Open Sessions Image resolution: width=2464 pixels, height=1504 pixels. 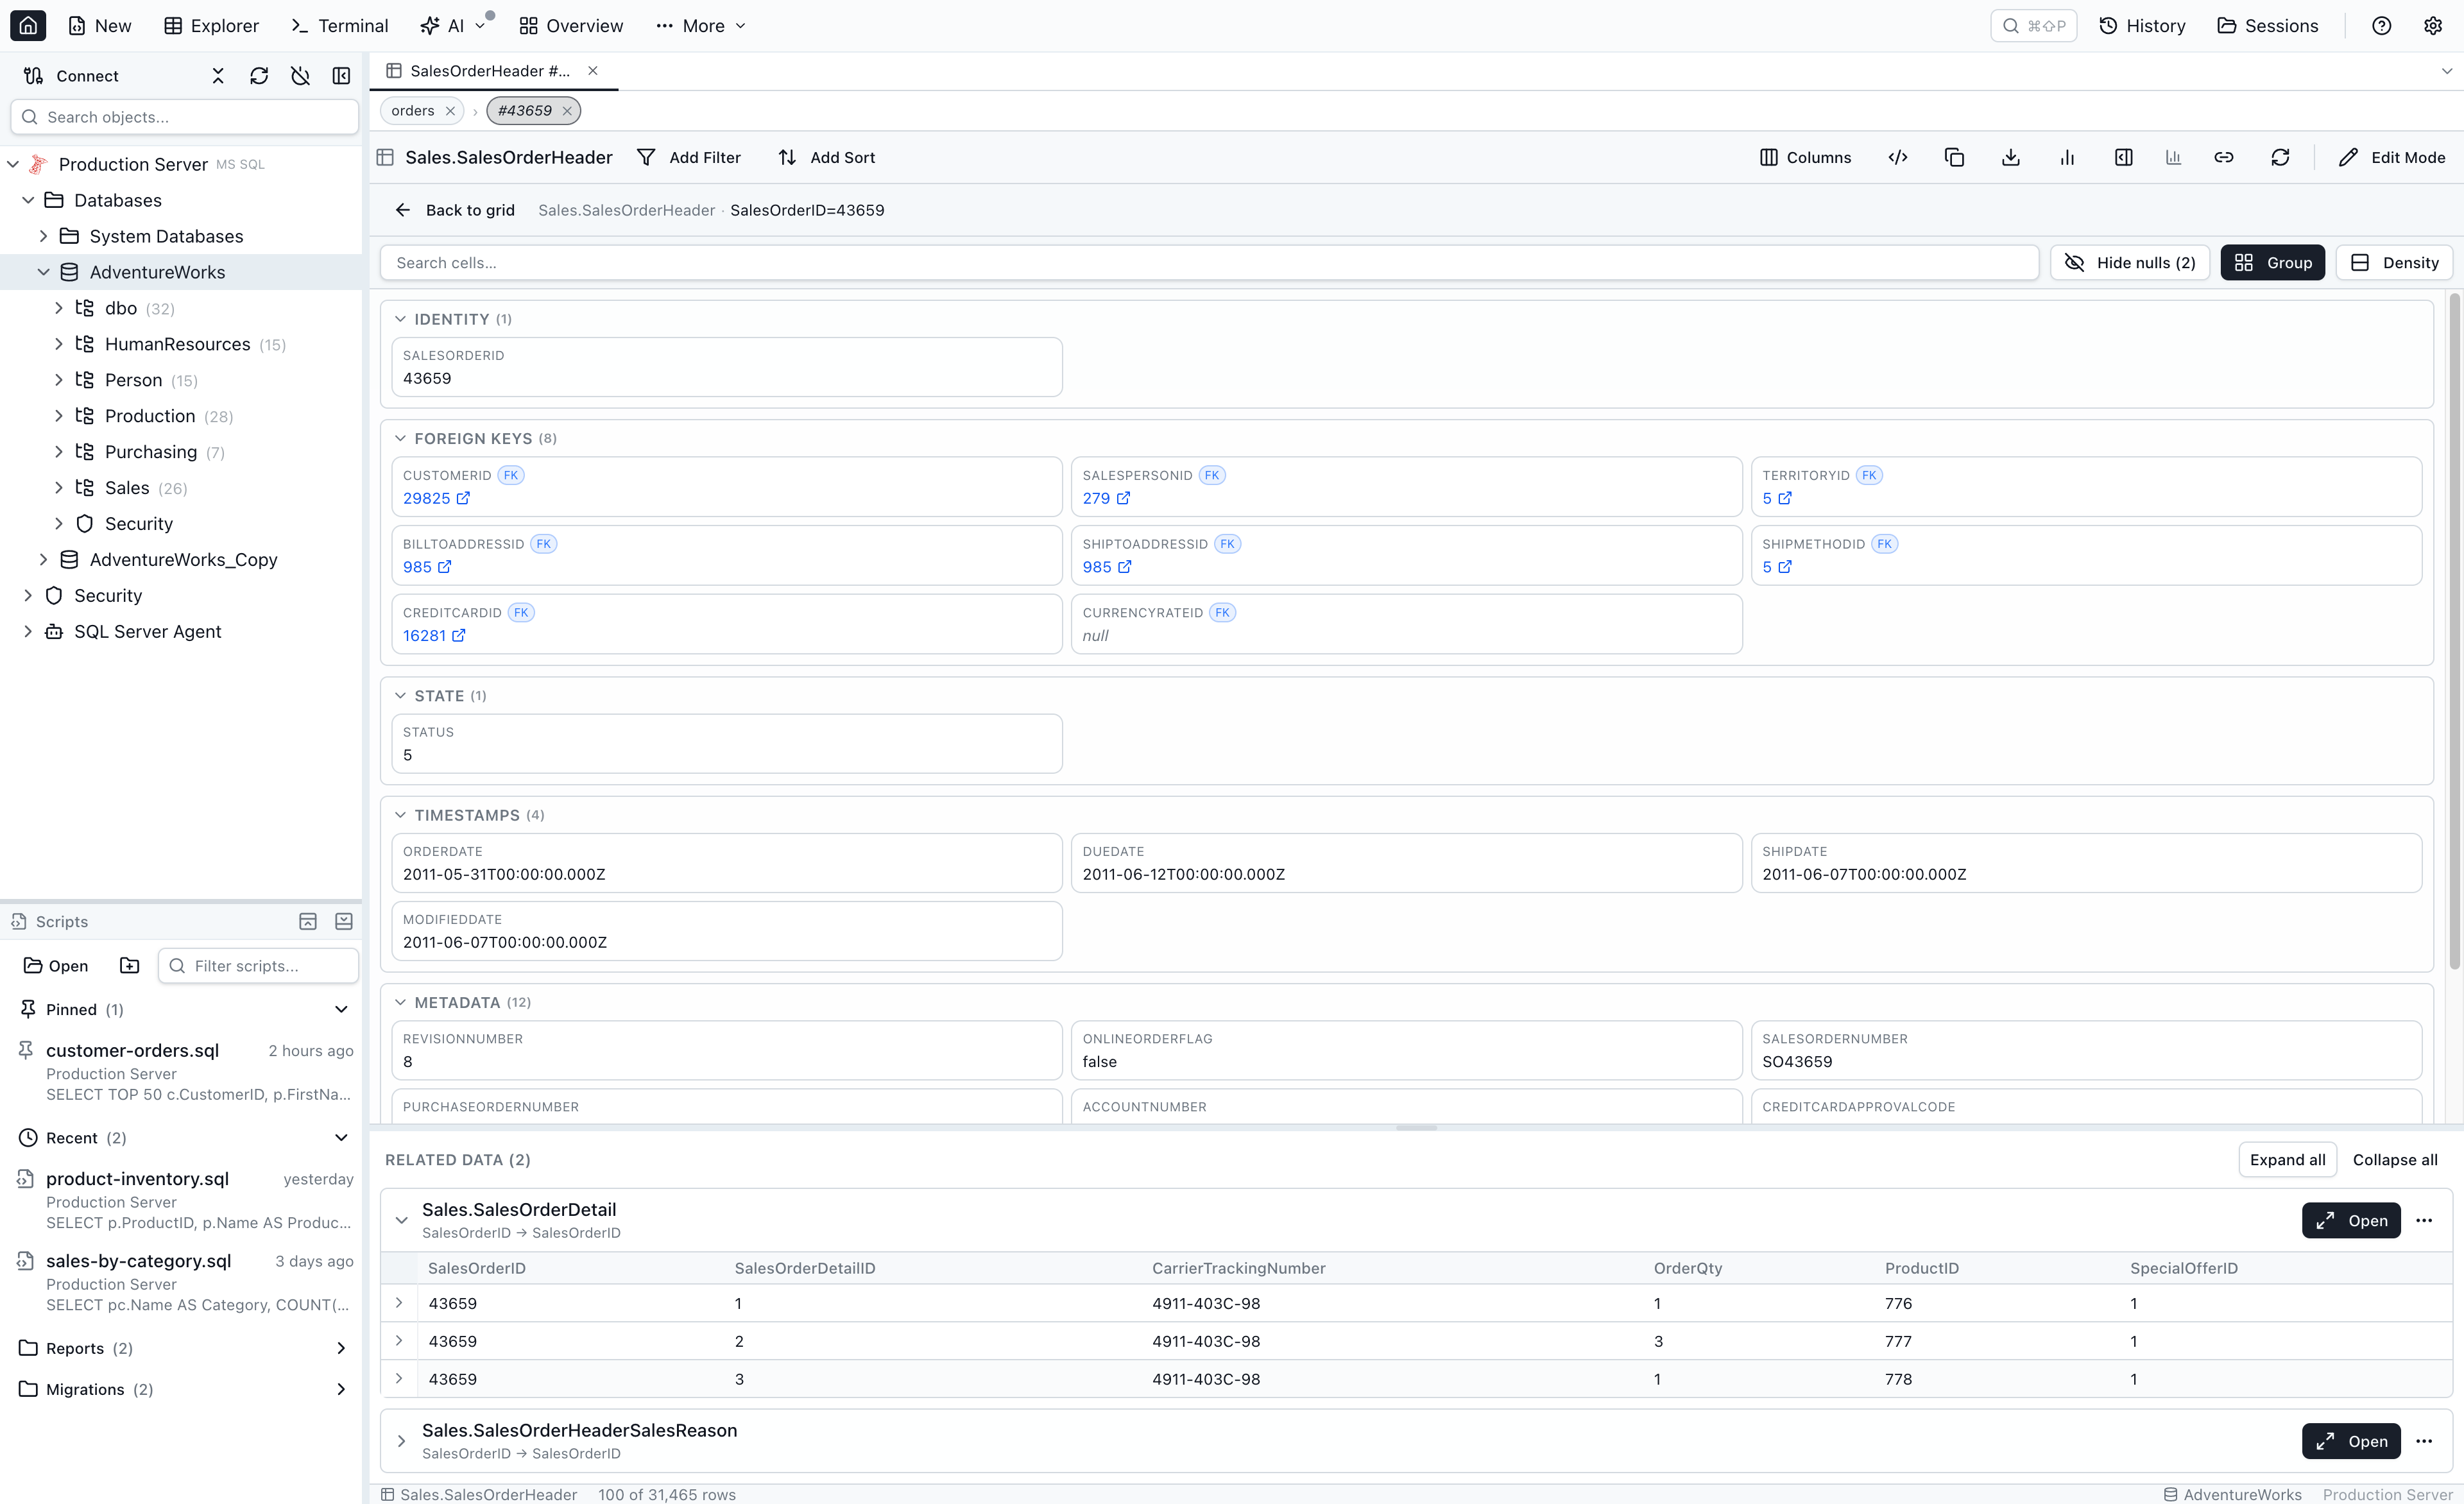pyautogui.click(x=2267, y=26)
